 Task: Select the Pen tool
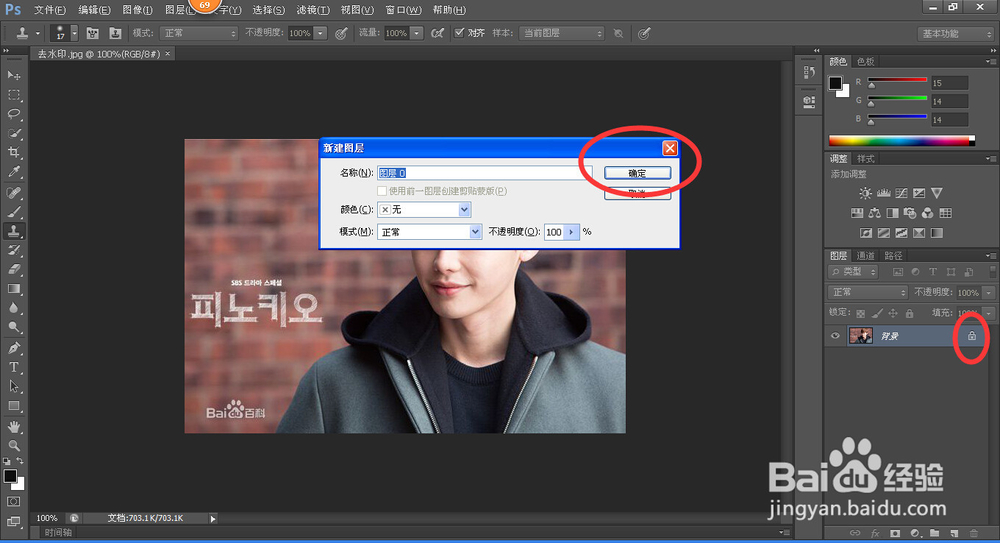click(x=13, y=348)
